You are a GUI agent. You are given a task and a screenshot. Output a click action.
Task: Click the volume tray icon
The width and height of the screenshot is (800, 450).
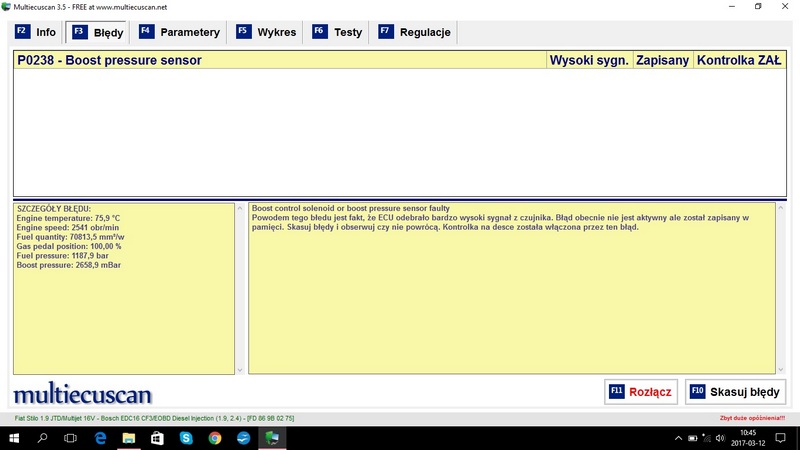tap(720, 438)
